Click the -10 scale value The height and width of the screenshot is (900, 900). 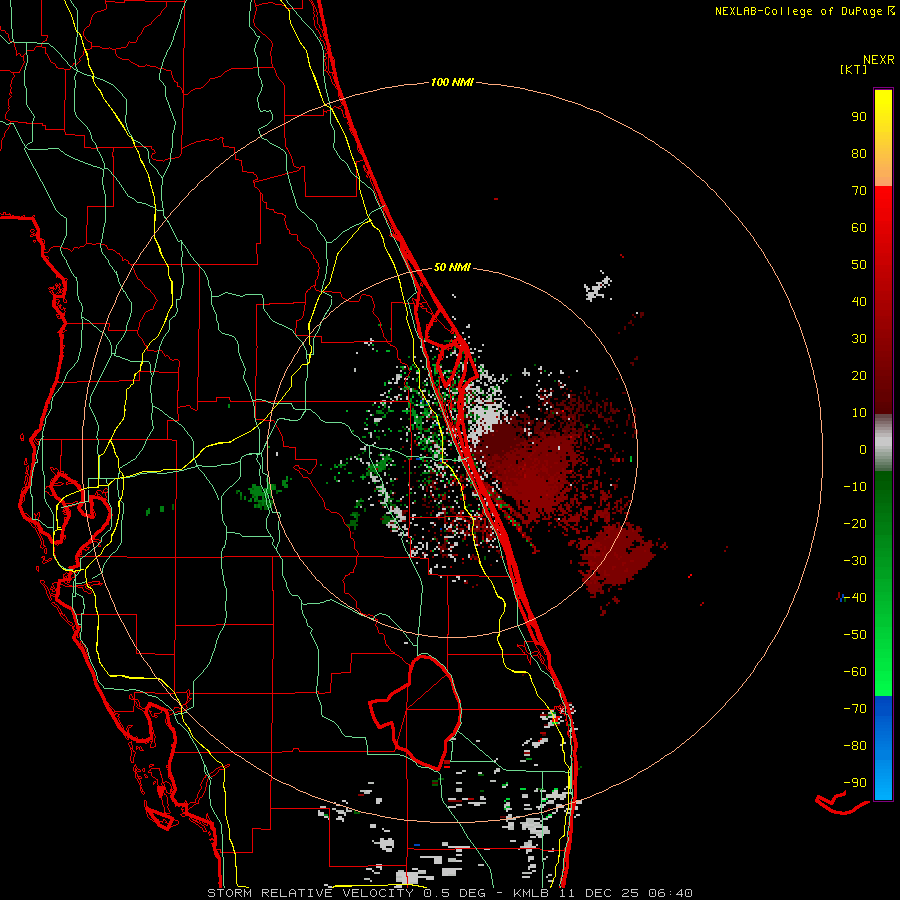855,487
